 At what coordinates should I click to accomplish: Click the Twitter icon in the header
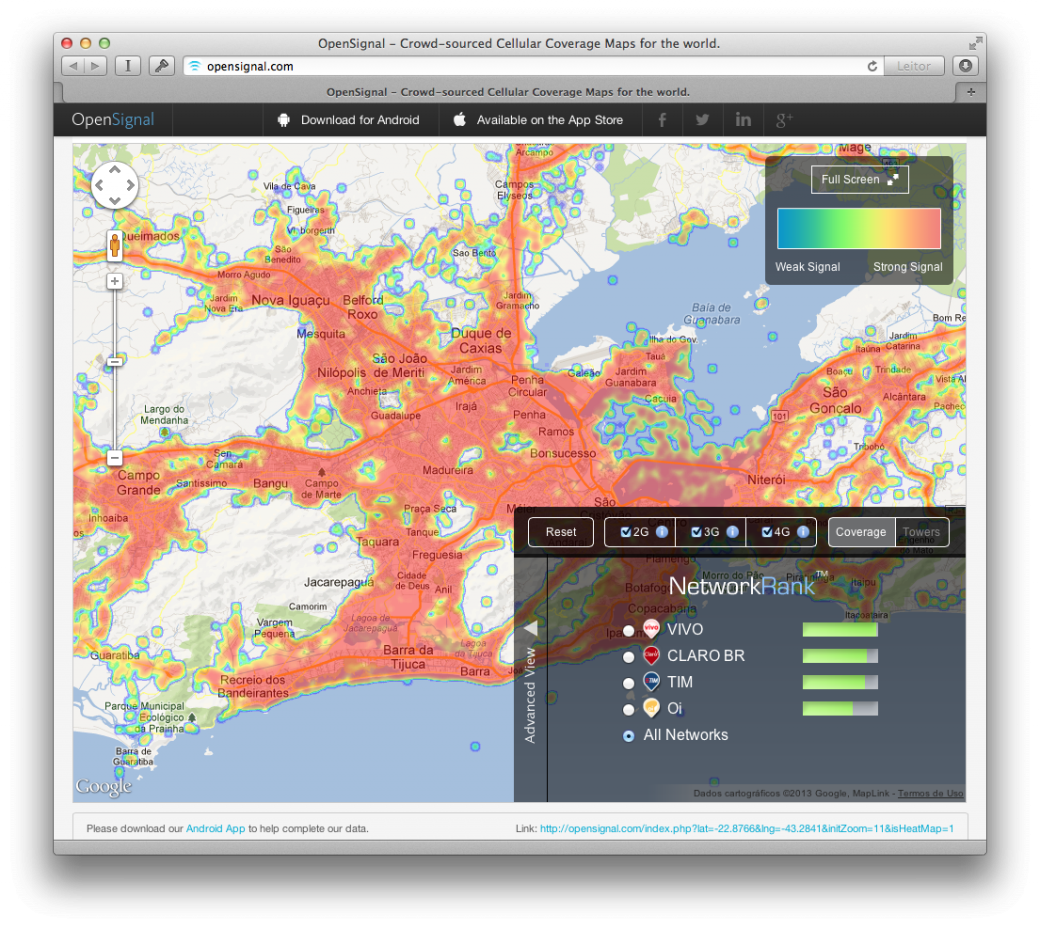coord(702,119)
